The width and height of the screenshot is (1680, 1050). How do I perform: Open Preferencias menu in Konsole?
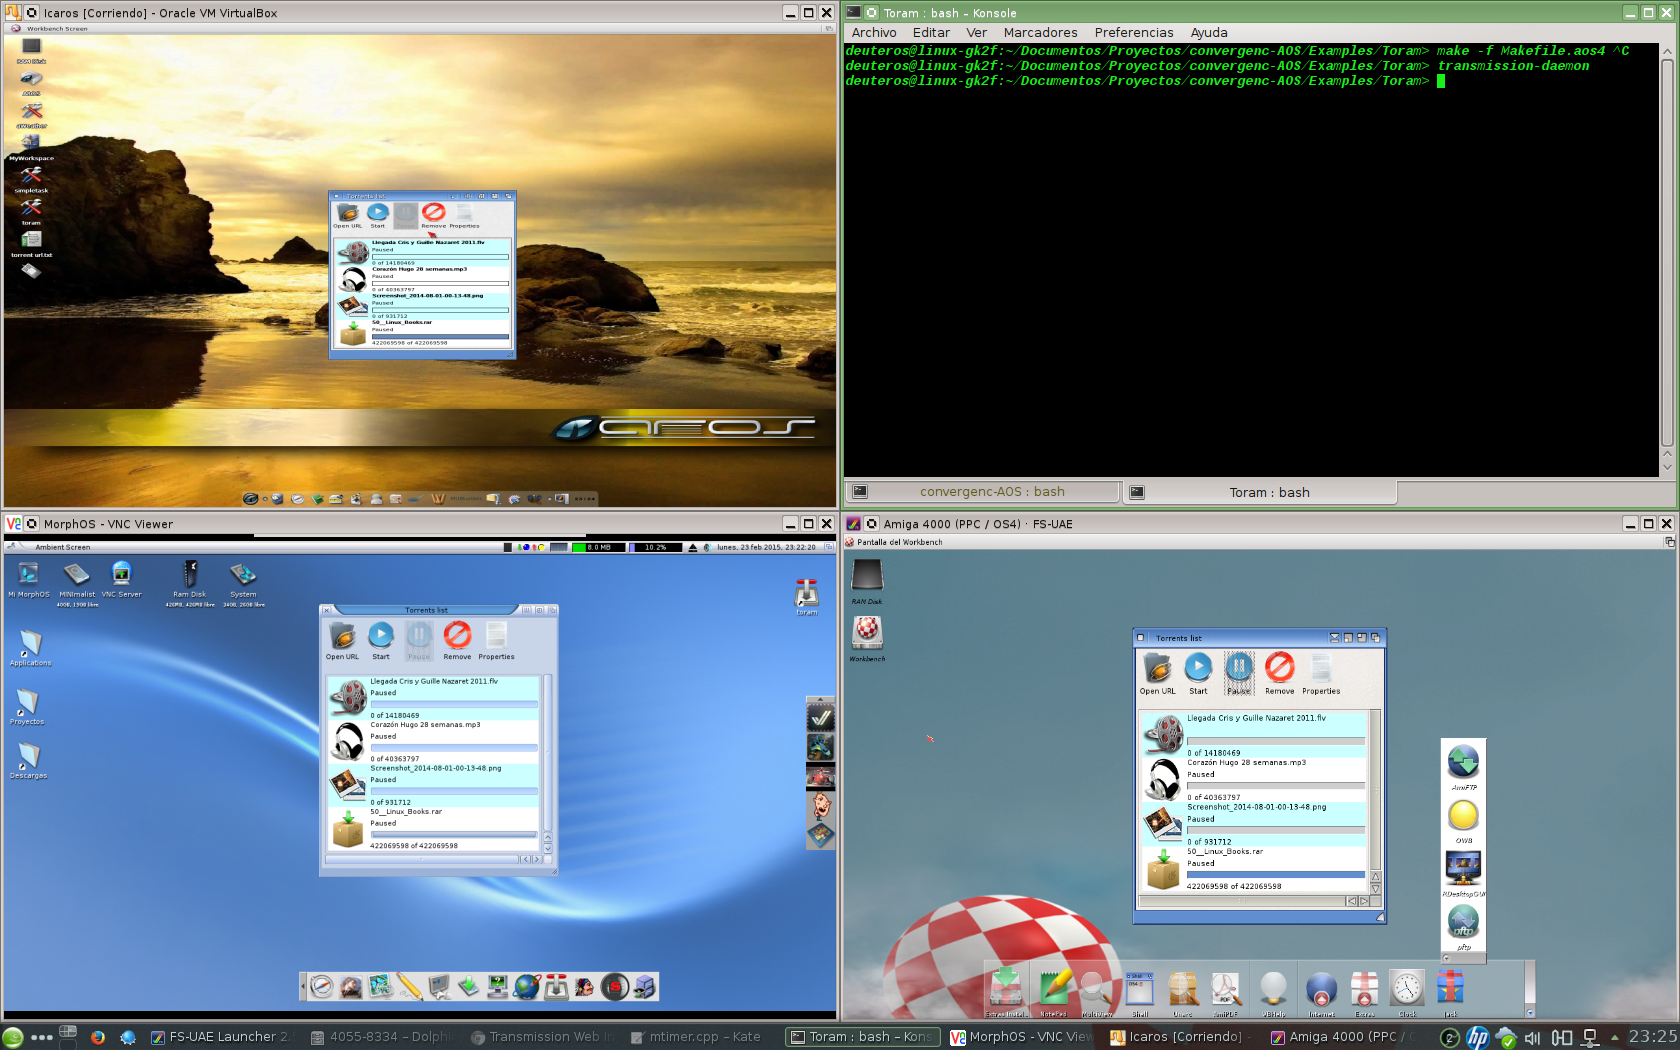(1134, 32)
